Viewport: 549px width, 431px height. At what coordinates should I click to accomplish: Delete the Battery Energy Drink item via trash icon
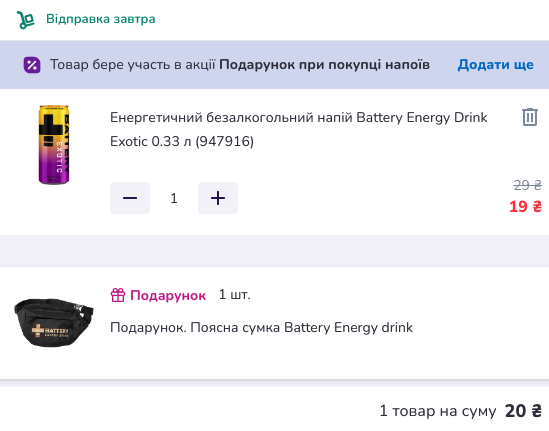click(x=530, y=117)
